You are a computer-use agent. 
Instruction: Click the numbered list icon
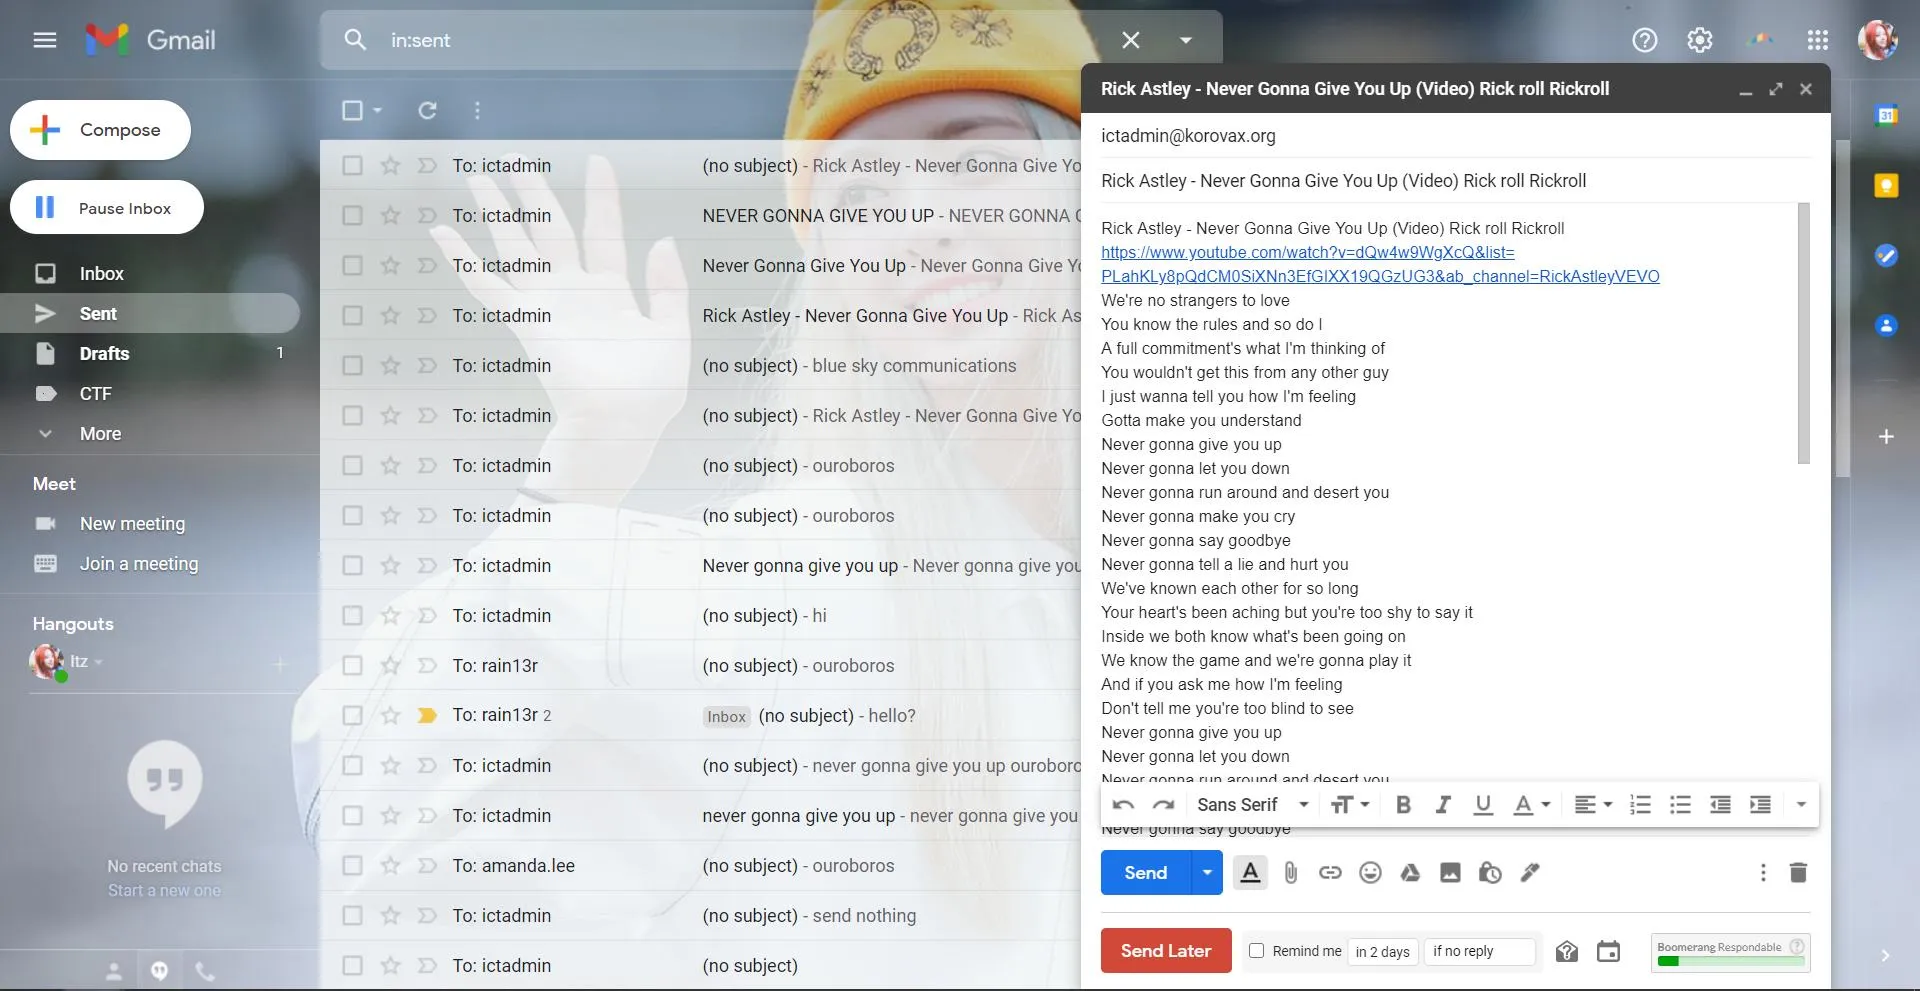[1640, 805]
